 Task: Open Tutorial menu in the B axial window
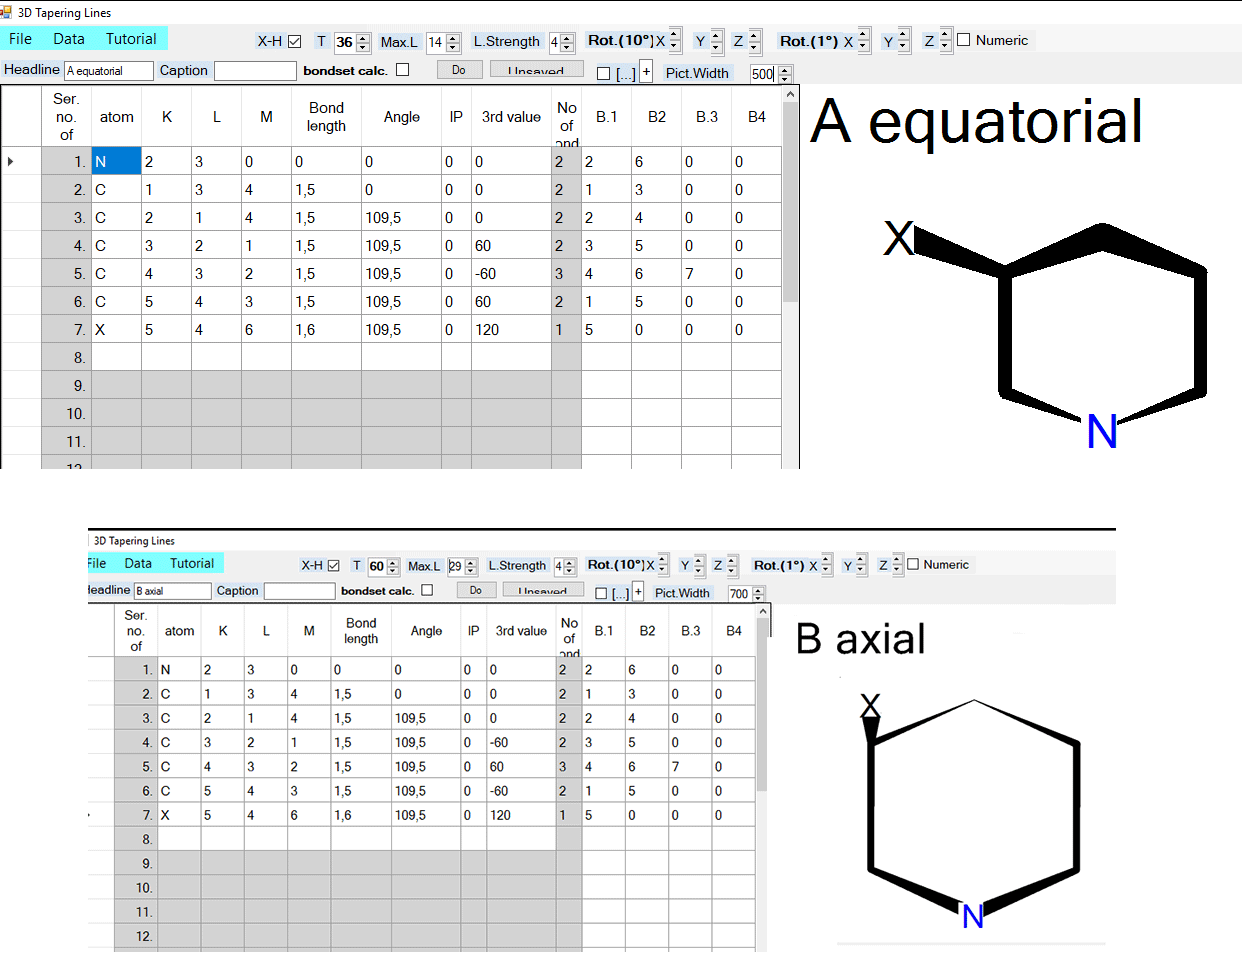tap(192, 563)
